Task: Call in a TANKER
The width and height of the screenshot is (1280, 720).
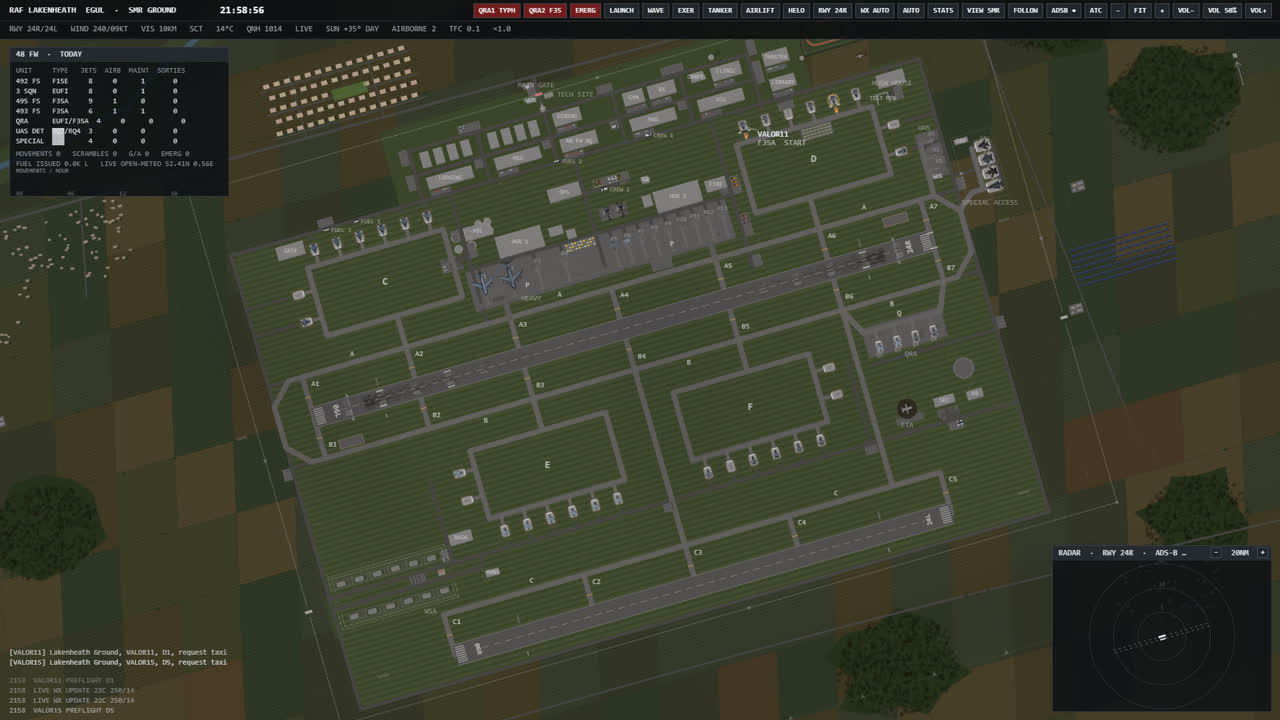Action: pos(719,10)
